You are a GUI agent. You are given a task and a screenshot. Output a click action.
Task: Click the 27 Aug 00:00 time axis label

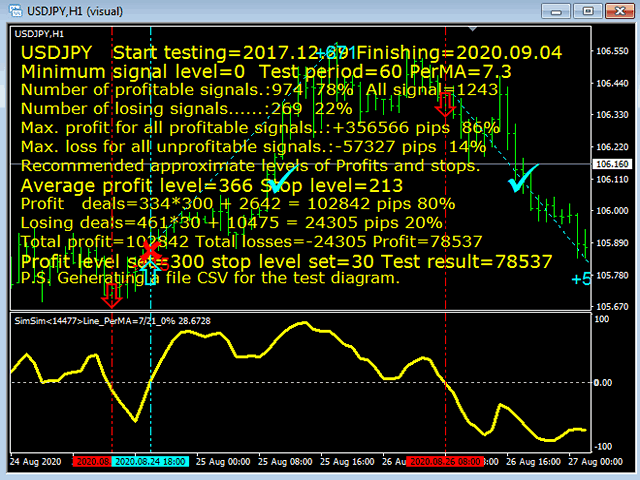pos(596,462)
